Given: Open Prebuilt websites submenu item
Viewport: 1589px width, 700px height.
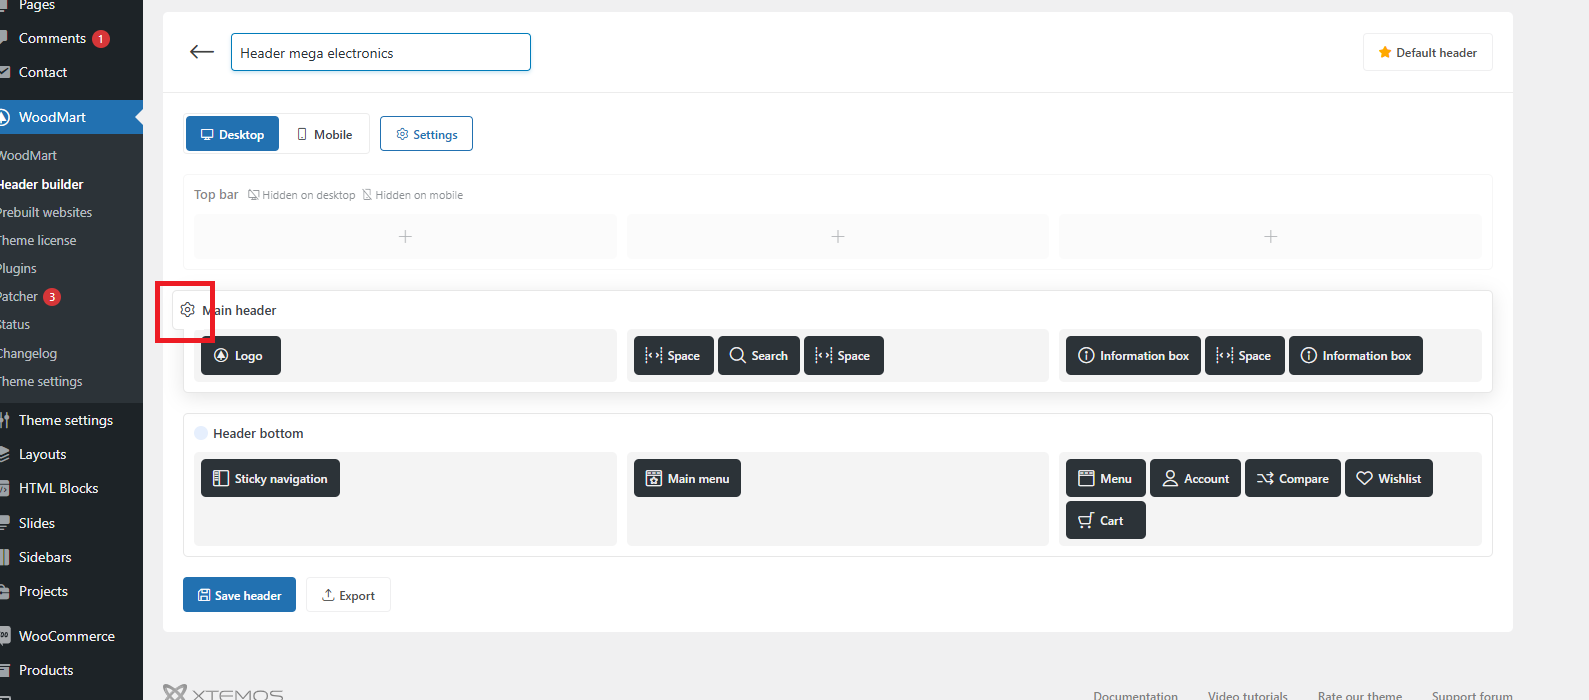Looking at the screenshot, I should tap(45, 212).
